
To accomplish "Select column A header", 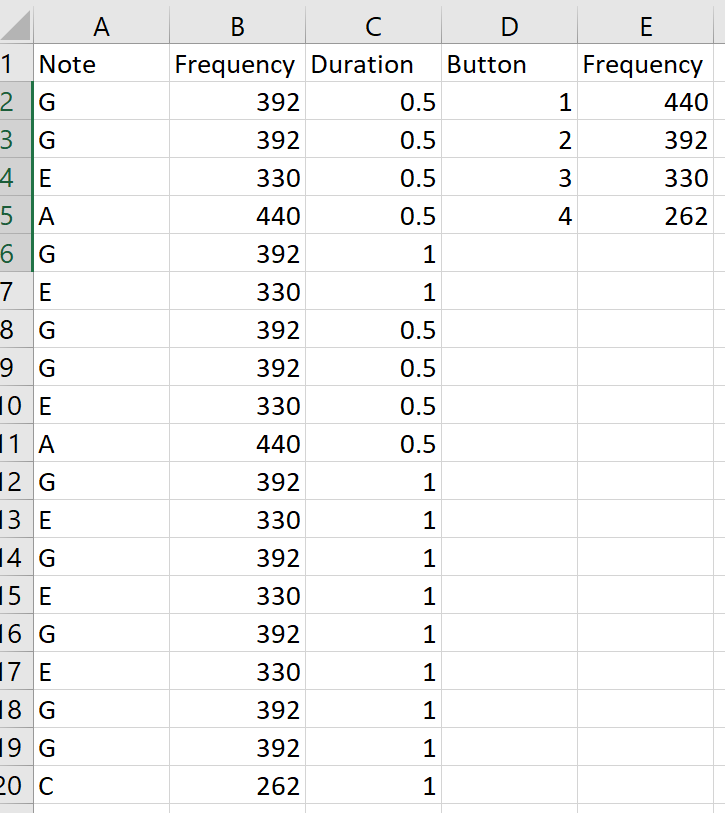I will point(101,26).
